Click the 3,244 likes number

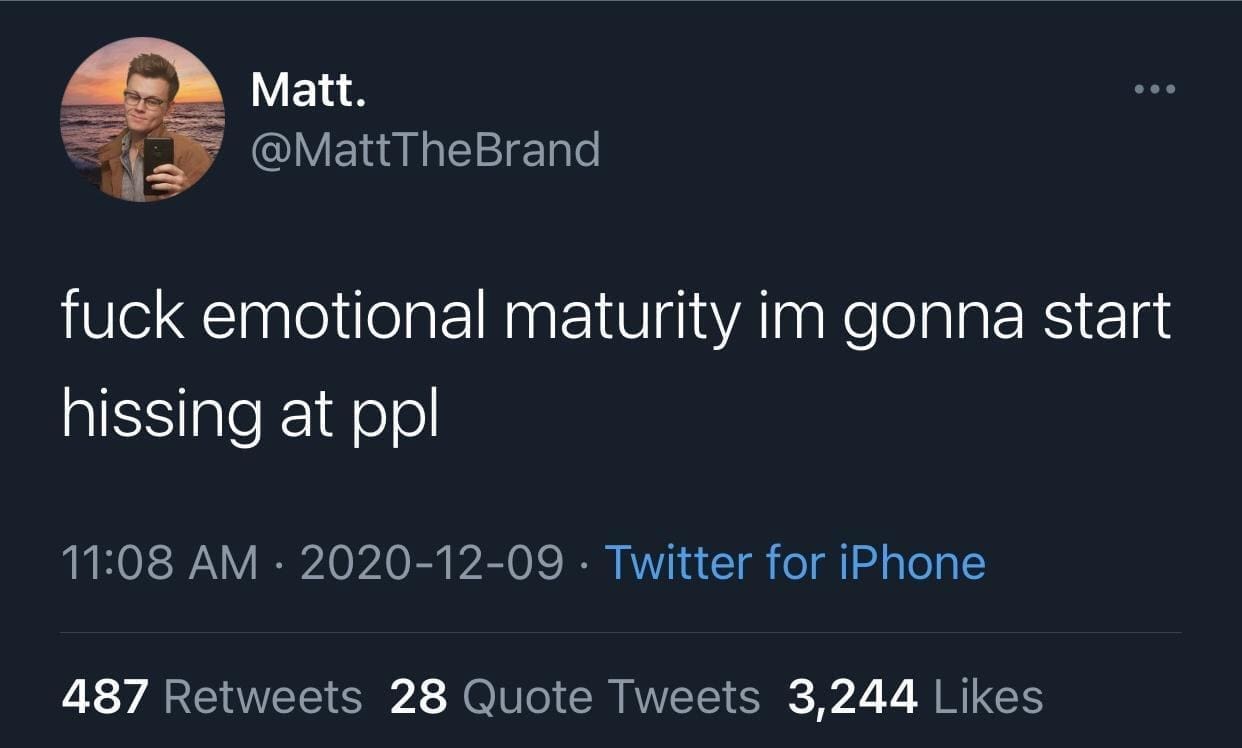[x=852, y=696]
